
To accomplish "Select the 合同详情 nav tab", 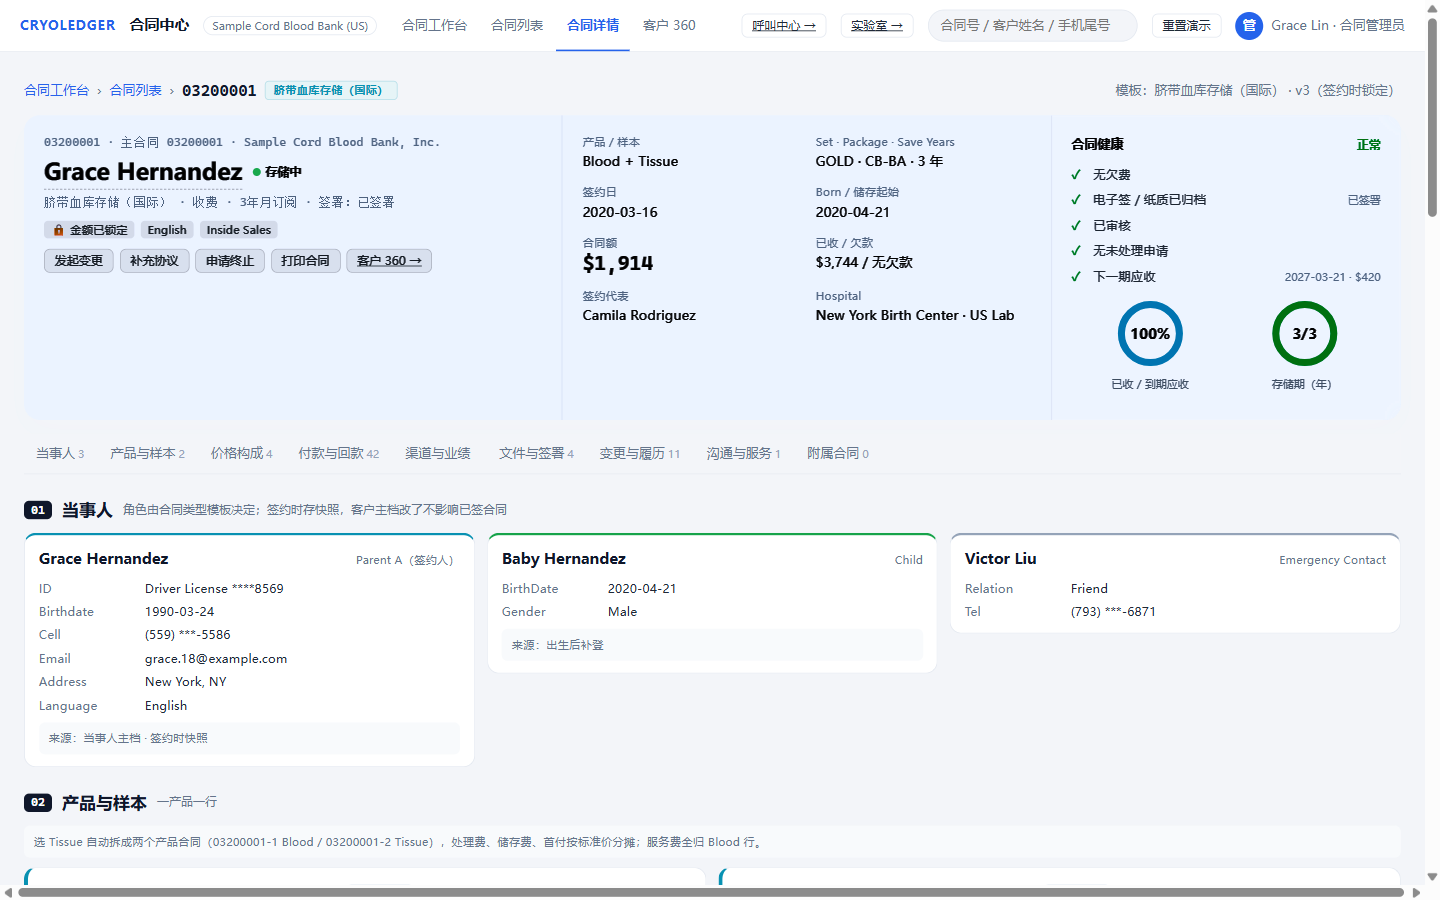I will tap(593, 25).
